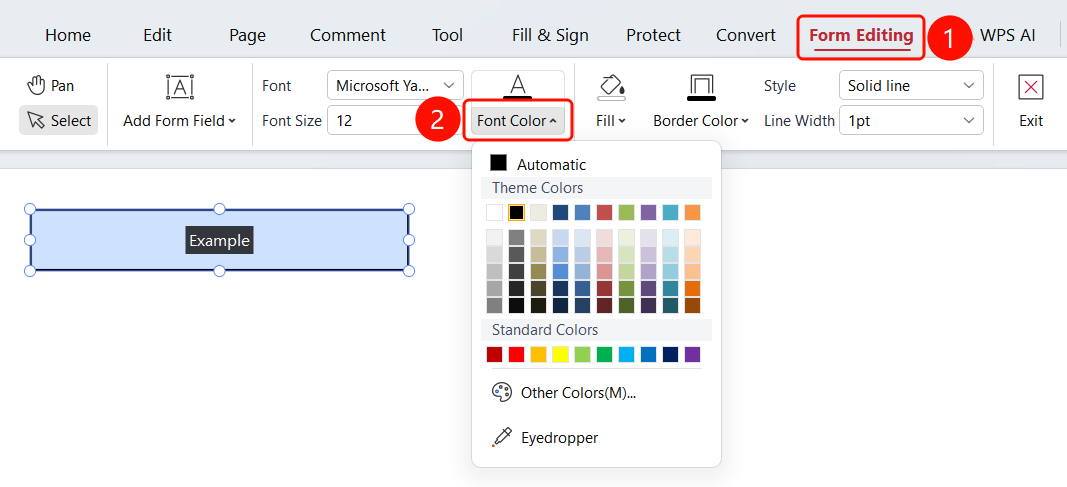Open the Comment tab
Viewport: 1067px width, 487px height.
(348, 35)
